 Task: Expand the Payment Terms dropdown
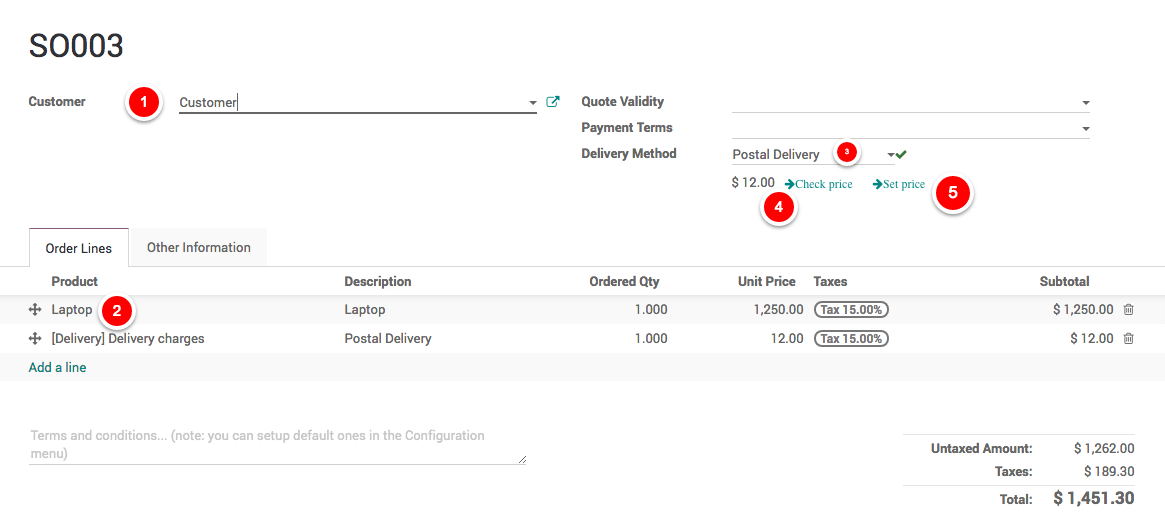click(1085, 129)
